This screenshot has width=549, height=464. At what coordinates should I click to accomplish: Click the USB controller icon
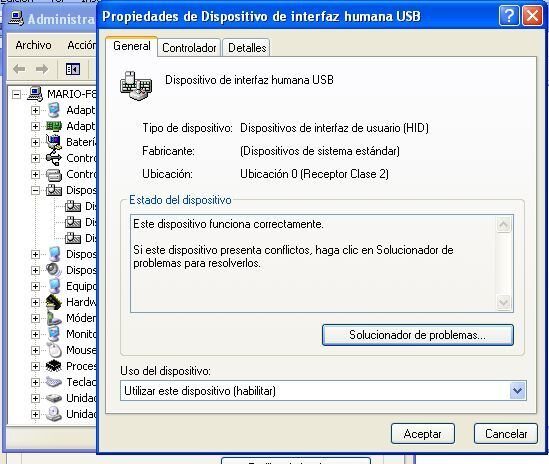click(x=54, y=158)
